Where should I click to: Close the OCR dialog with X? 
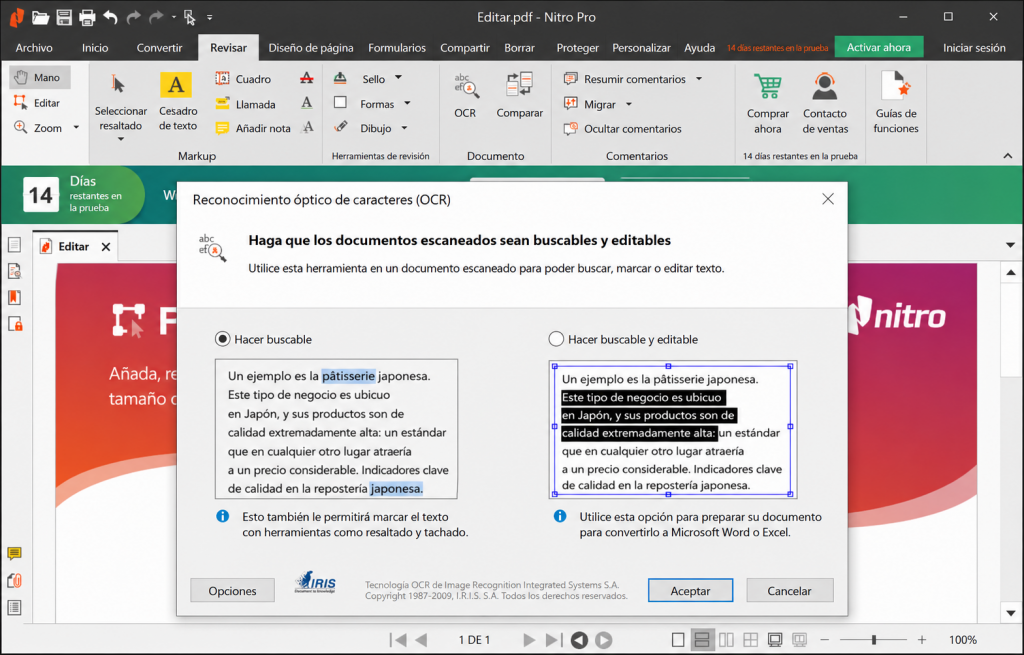(827, 199)
